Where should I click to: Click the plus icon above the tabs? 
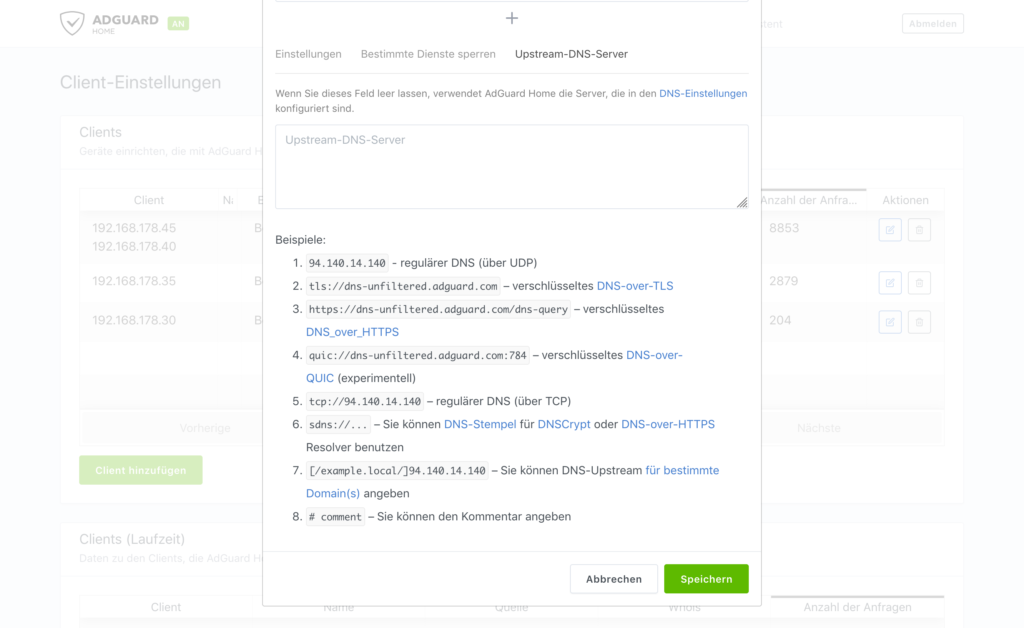[x=511, y=18]
